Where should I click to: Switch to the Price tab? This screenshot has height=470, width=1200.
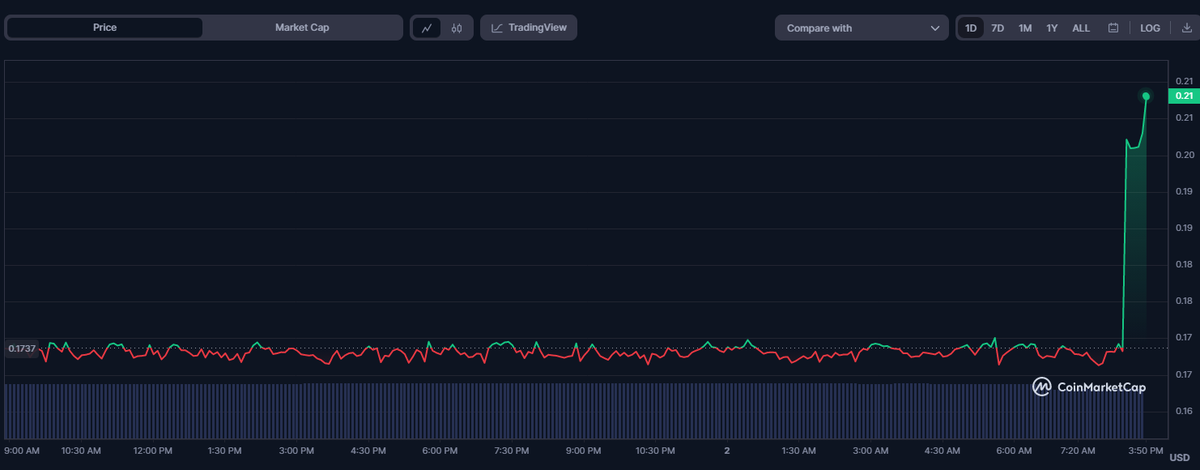click(105, 28)
